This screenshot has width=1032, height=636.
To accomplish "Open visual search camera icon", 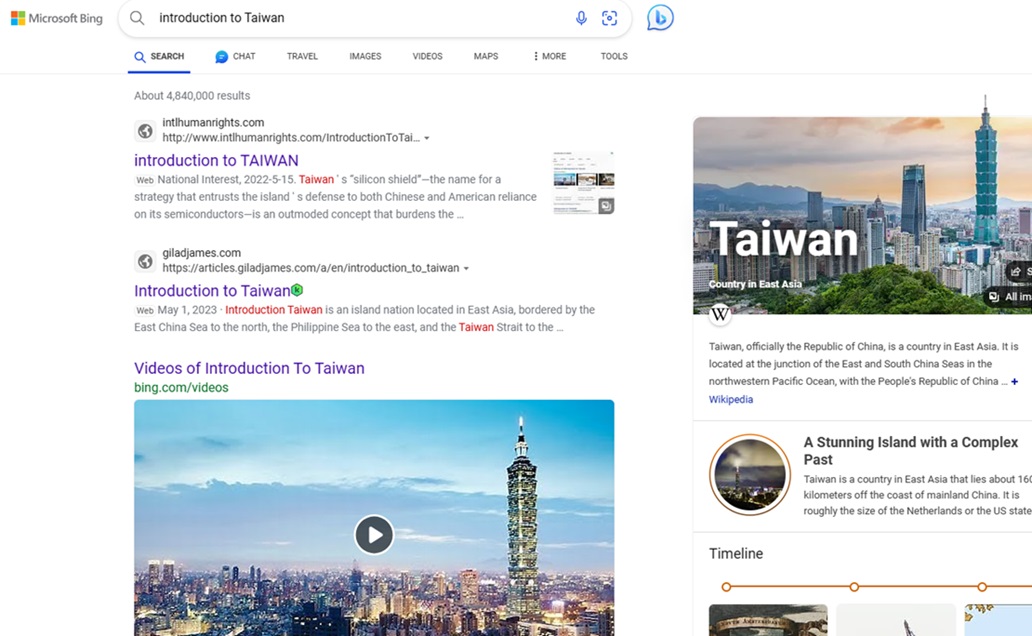I will point(609,18).
